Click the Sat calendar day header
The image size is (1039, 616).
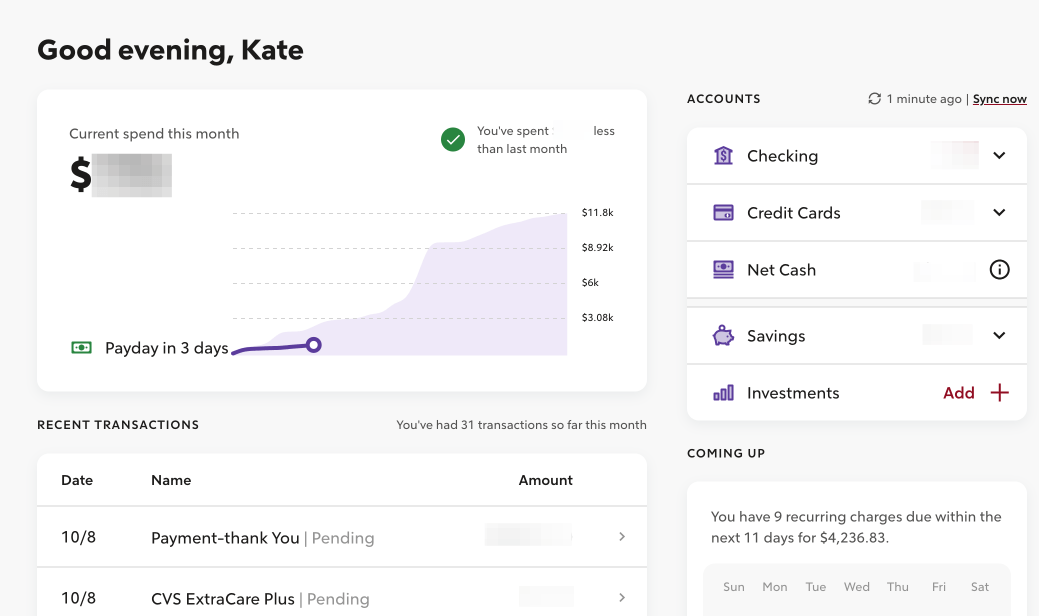coord(980,587)
